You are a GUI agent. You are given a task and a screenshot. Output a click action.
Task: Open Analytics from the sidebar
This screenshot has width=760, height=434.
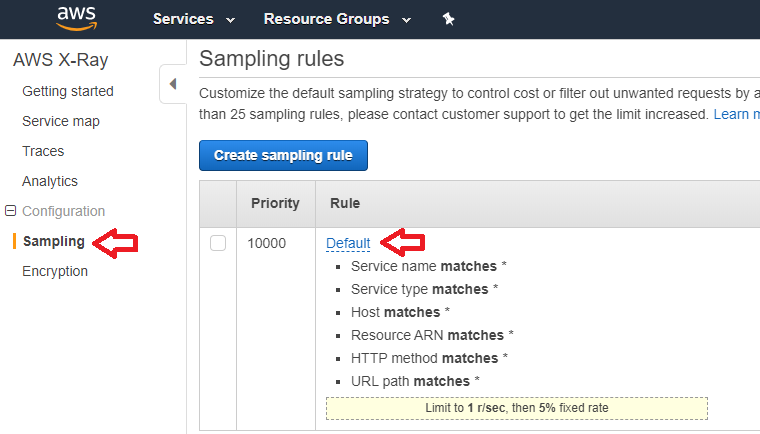(x=50, y=181)
